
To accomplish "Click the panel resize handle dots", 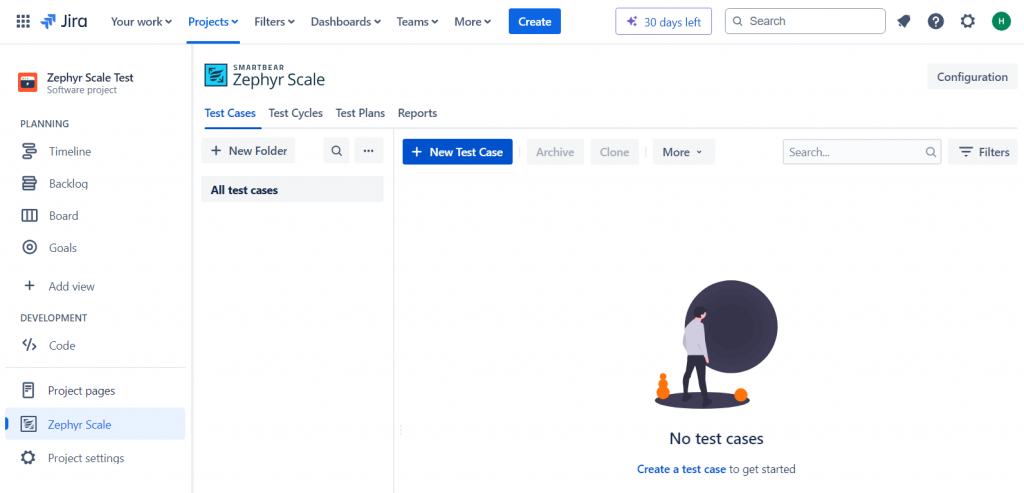I will 400,430.
